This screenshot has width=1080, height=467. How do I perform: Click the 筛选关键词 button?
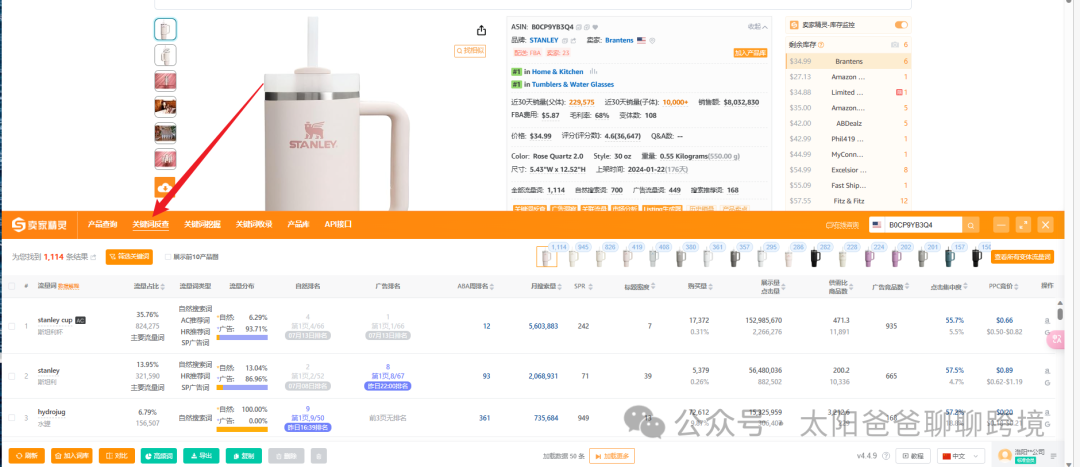coord(129,257)
